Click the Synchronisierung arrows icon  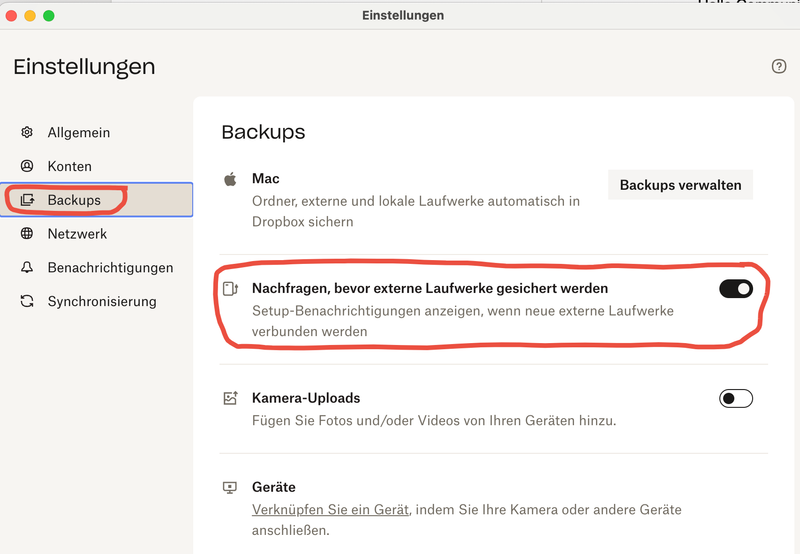coord(27,302)
